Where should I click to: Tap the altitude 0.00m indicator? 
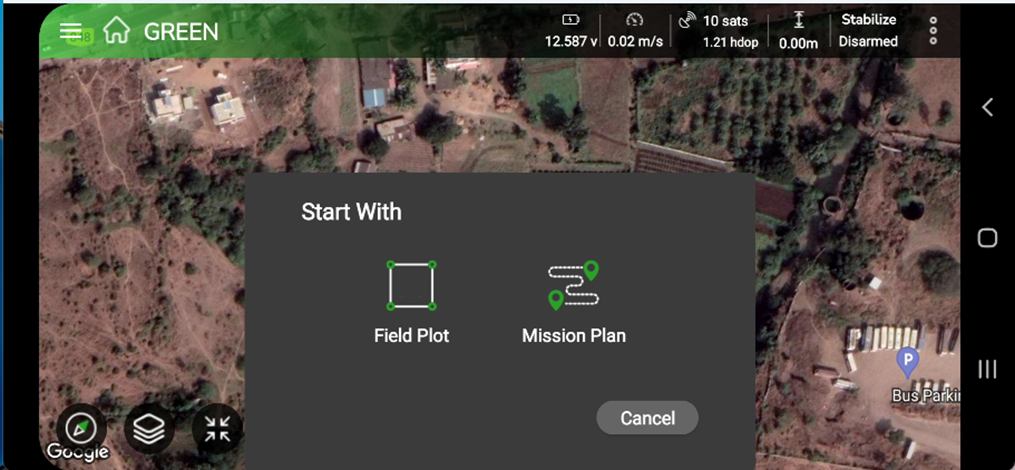[x=798, y=31]
